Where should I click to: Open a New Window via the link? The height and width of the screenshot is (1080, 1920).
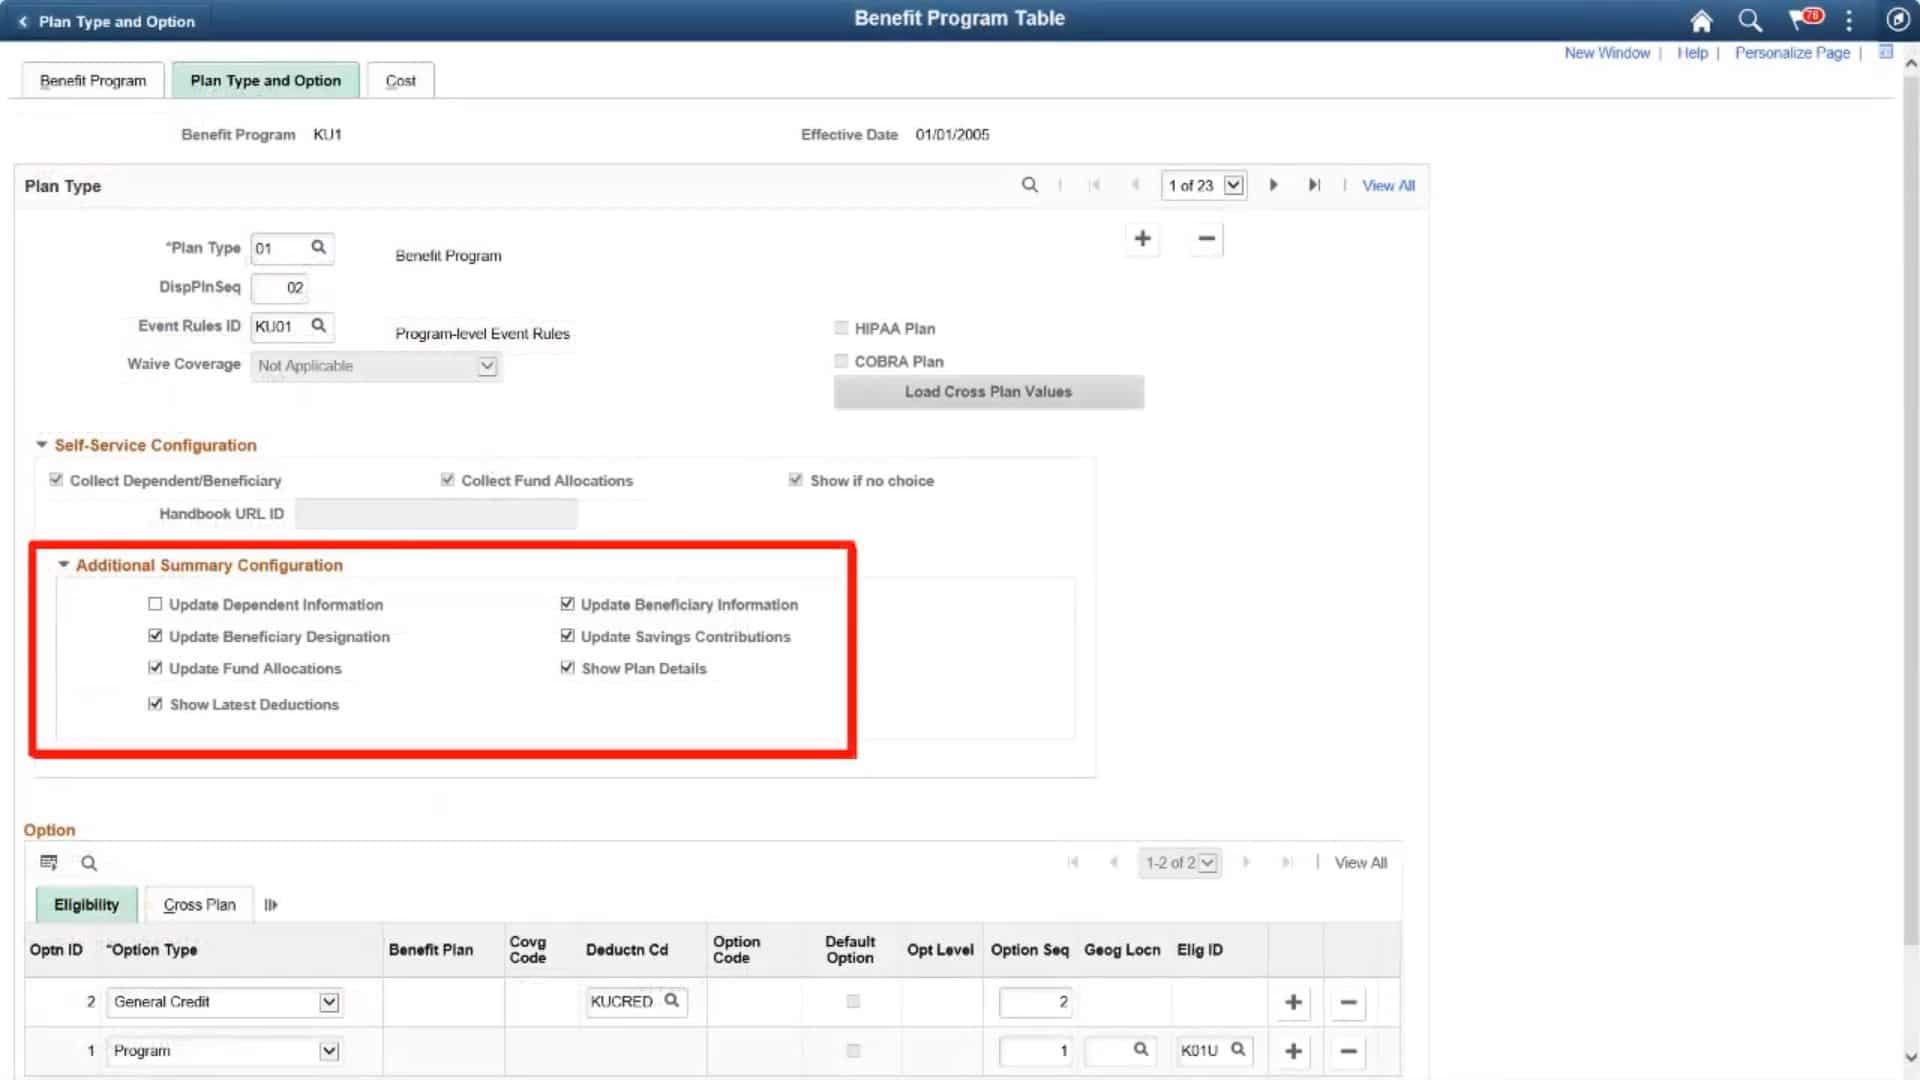[1607, 52]
